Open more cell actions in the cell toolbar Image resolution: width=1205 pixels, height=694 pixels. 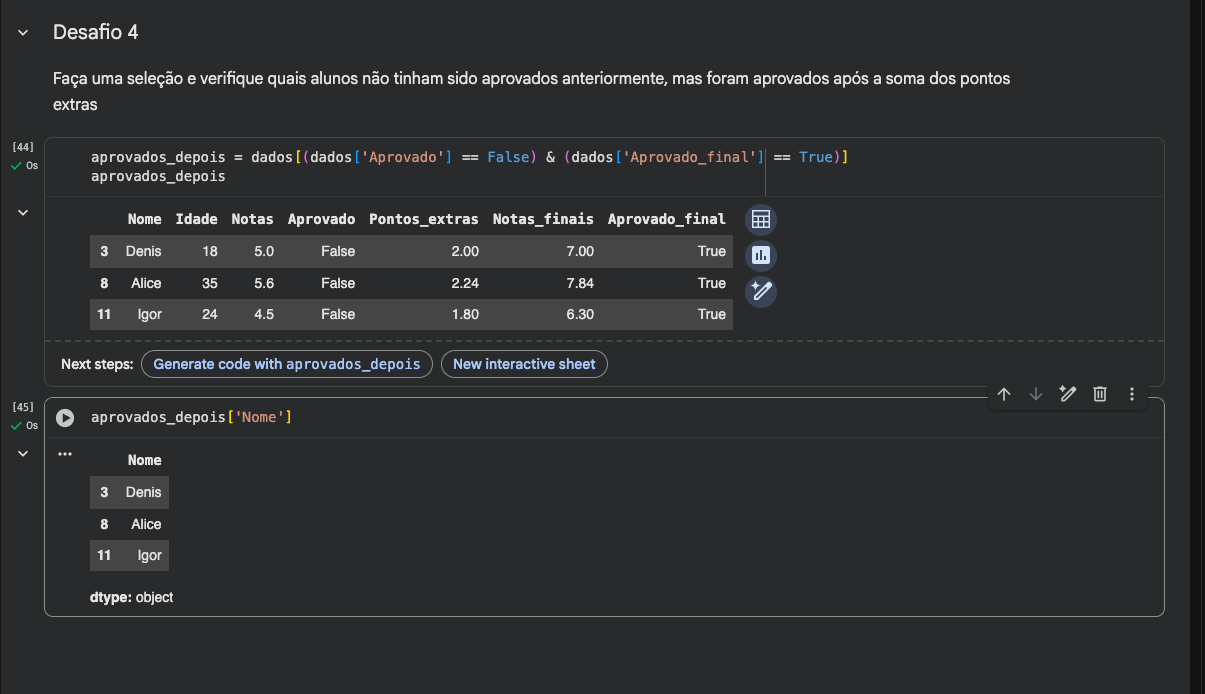pos(1132,394)
